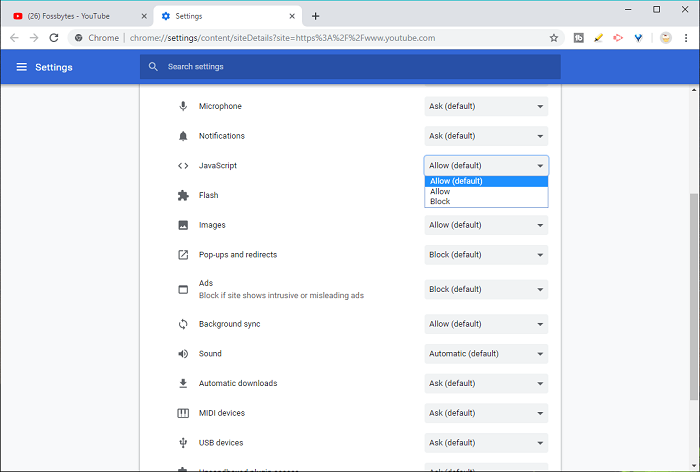This screenshot has height=472, width=700.
Task: Bookmark this page with star icon
Action: coord(554,37)
